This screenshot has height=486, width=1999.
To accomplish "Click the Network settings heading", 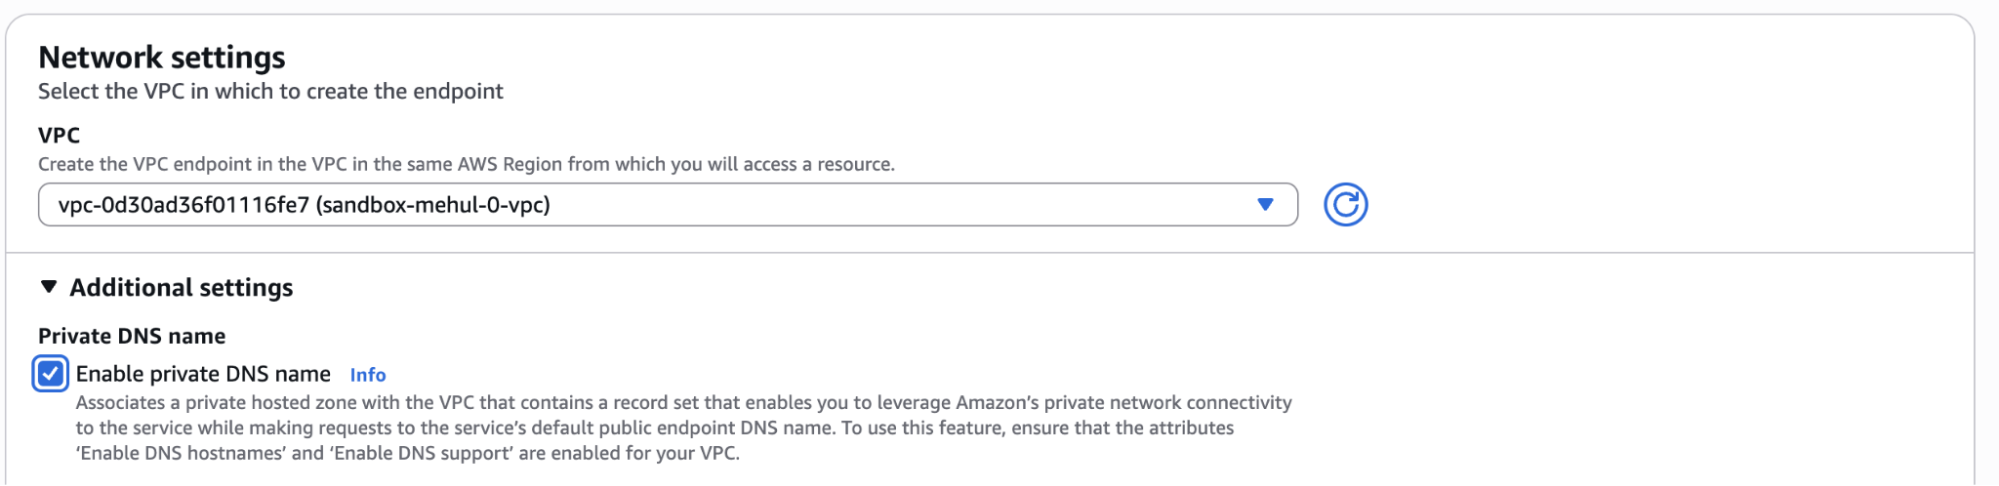I will click(162, 58).
